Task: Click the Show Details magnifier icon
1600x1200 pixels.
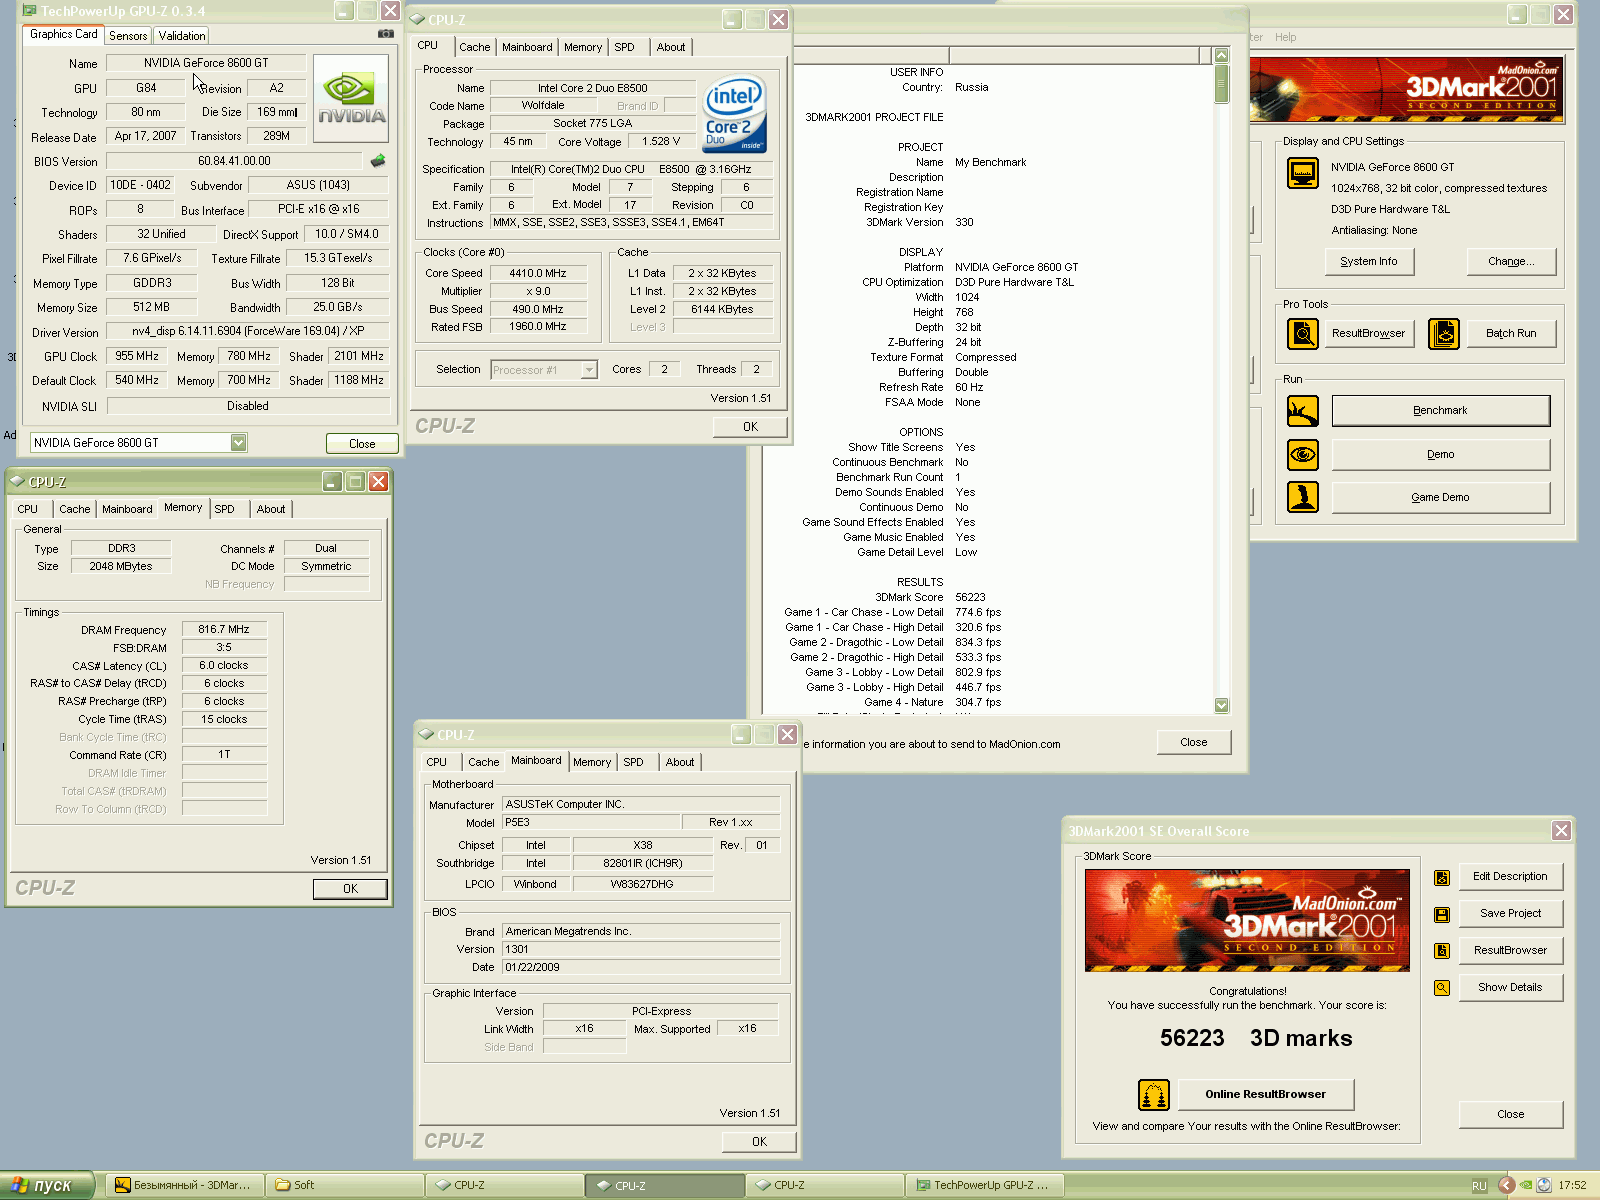Action: tap(1442, 988)
